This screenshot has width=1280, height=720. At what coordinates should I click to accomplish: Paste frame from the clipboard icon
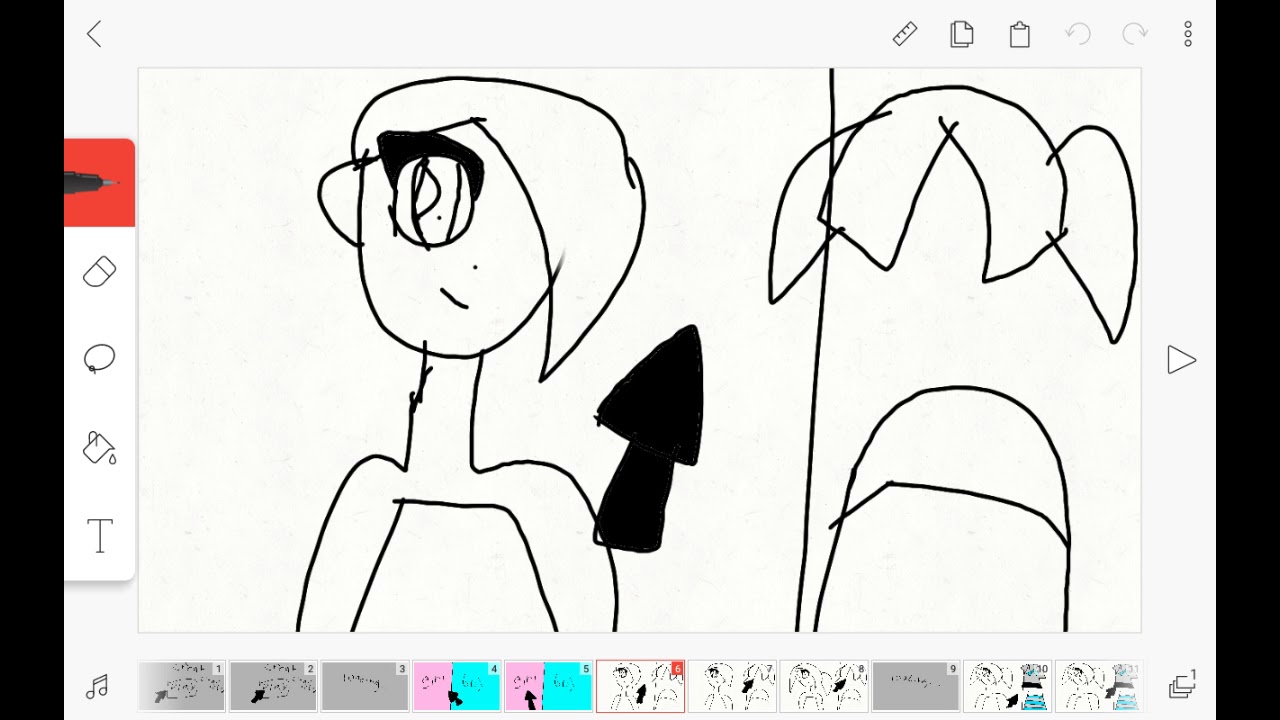[x=1020, y=34]
